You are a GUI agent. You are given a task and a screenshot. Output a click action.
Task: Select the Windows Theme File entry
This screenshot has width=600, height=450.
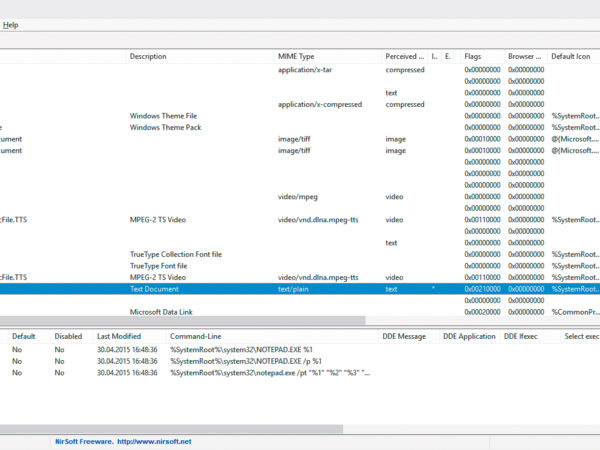(x=163, y=116)
